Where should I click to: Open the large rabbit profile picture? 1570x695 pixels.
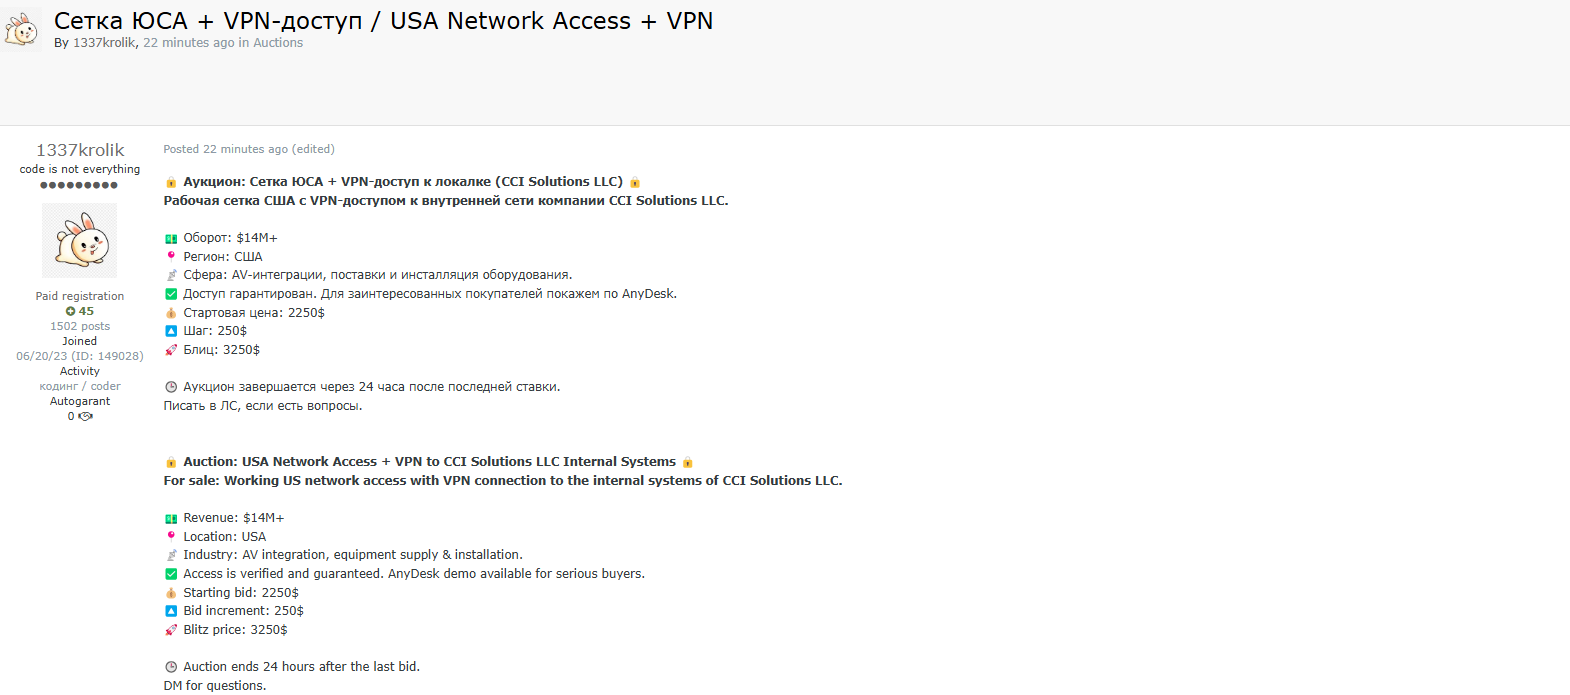pos(79,240)
